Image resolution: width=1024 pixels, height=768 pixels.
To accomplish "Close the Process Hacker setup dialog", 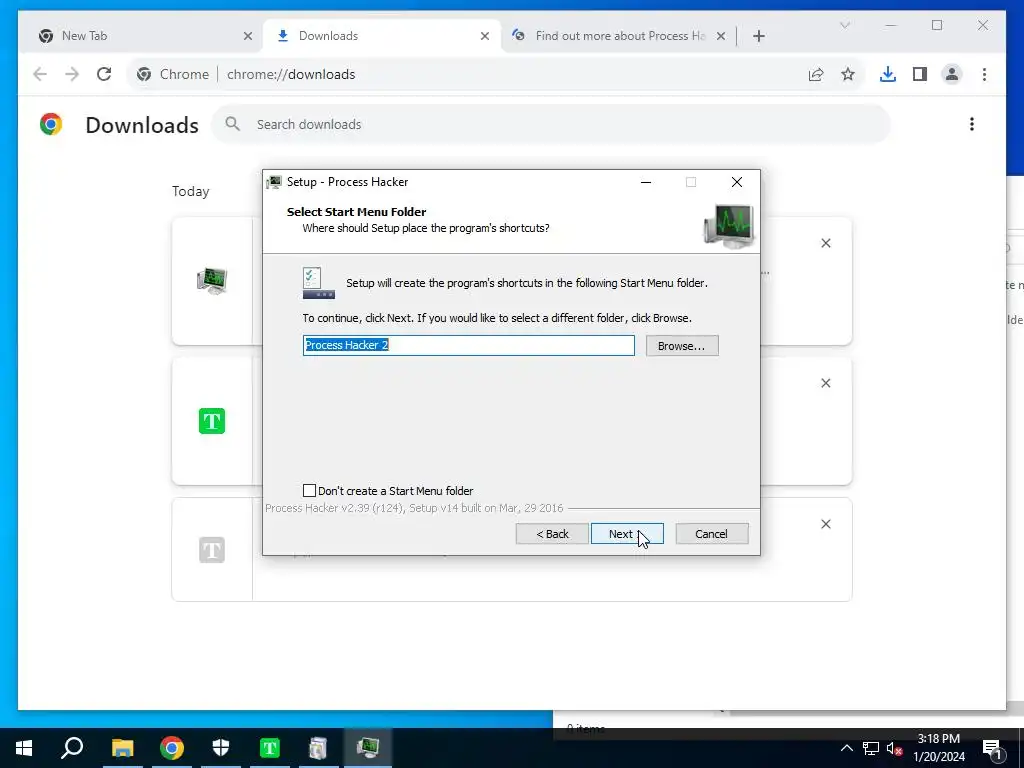I will (x=737, y=182).
